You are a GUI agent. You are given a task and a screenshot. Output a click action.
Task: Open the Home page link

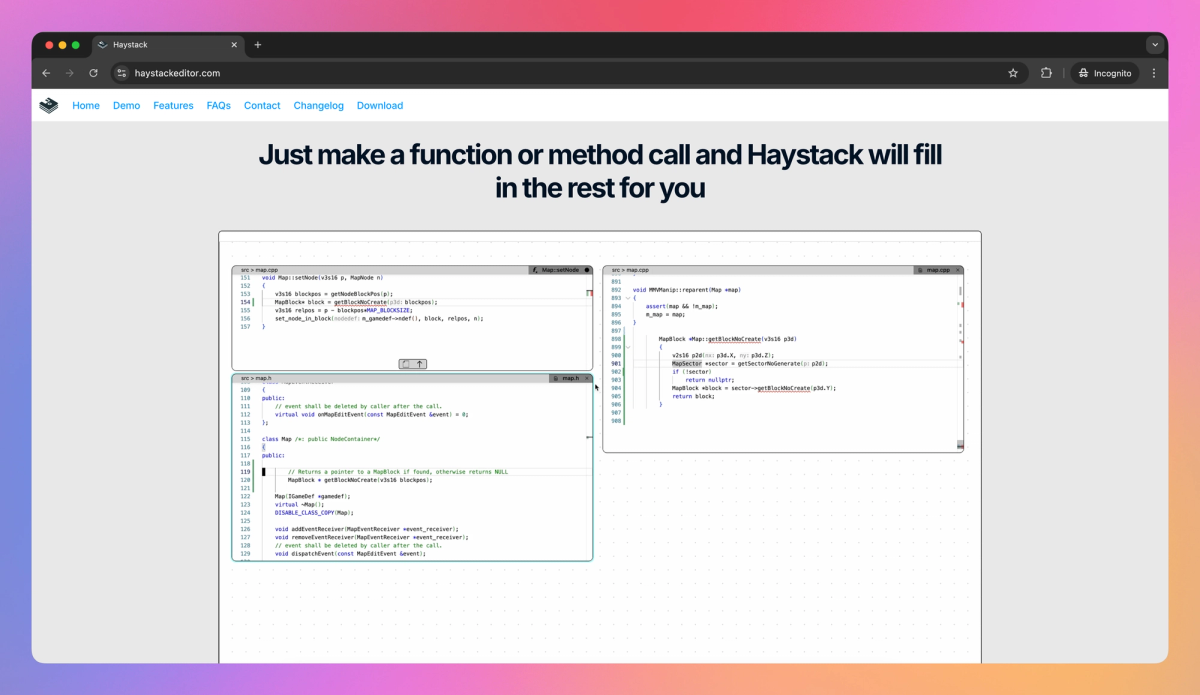[x=86, y=105]
